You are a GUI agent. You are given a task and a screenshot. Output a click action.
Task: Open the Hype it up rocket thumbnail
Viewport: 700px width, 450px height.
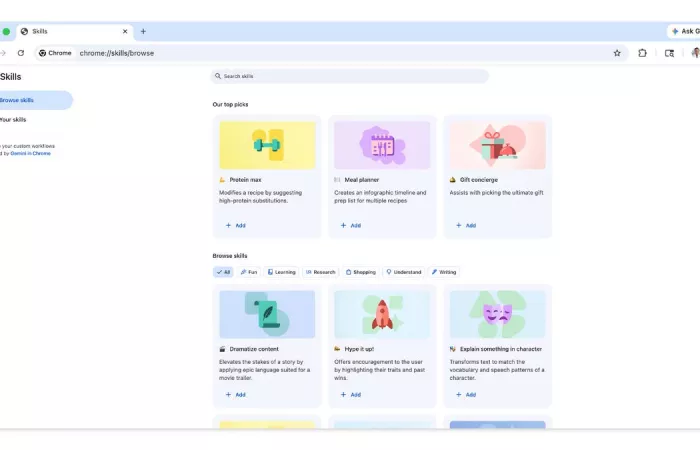click(x=382, y=314)
